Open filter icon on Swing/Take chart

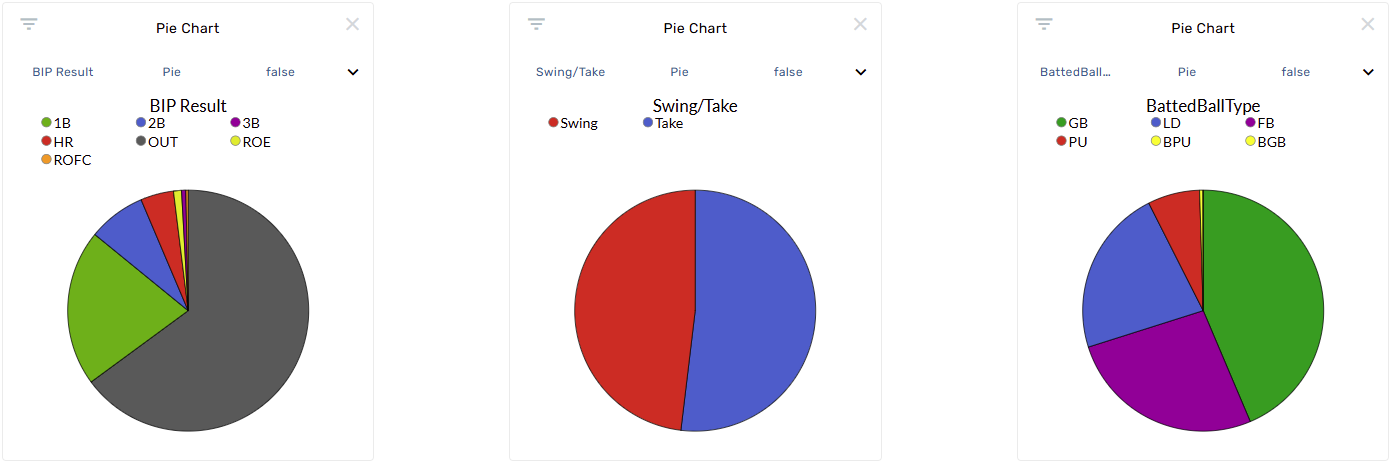[537, 24]
